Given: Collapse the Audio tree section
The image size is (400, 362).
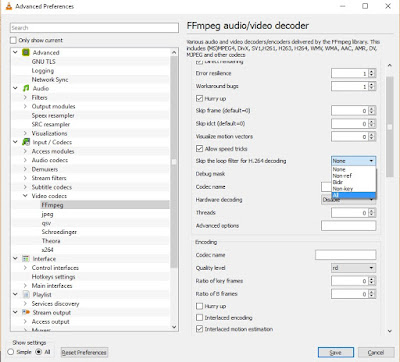Looking at the screenshot, I should [15, 88].
